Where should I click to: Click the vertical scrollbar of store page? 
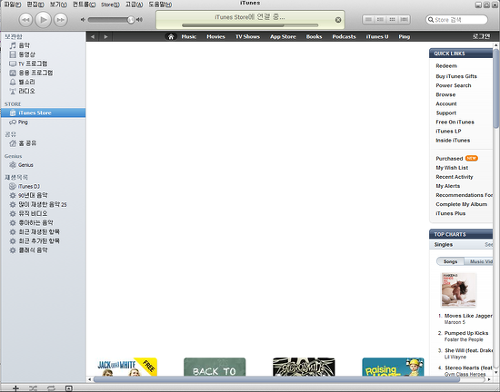[496, 88]
